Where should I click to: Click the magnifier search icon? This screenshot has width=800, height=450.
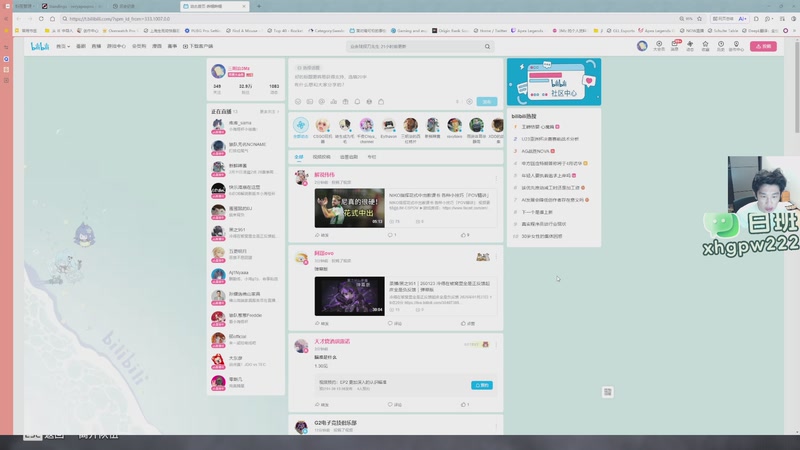pyautogui.click(x=487, y=46)
